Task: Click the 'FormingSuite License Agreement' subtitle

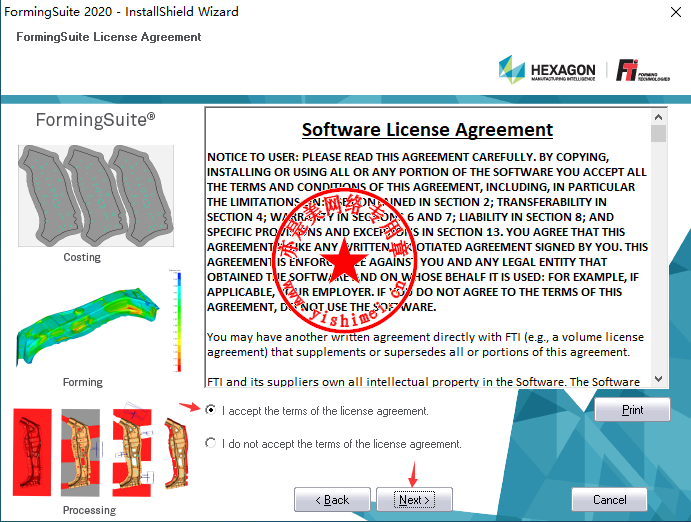Action: (108, 37)
